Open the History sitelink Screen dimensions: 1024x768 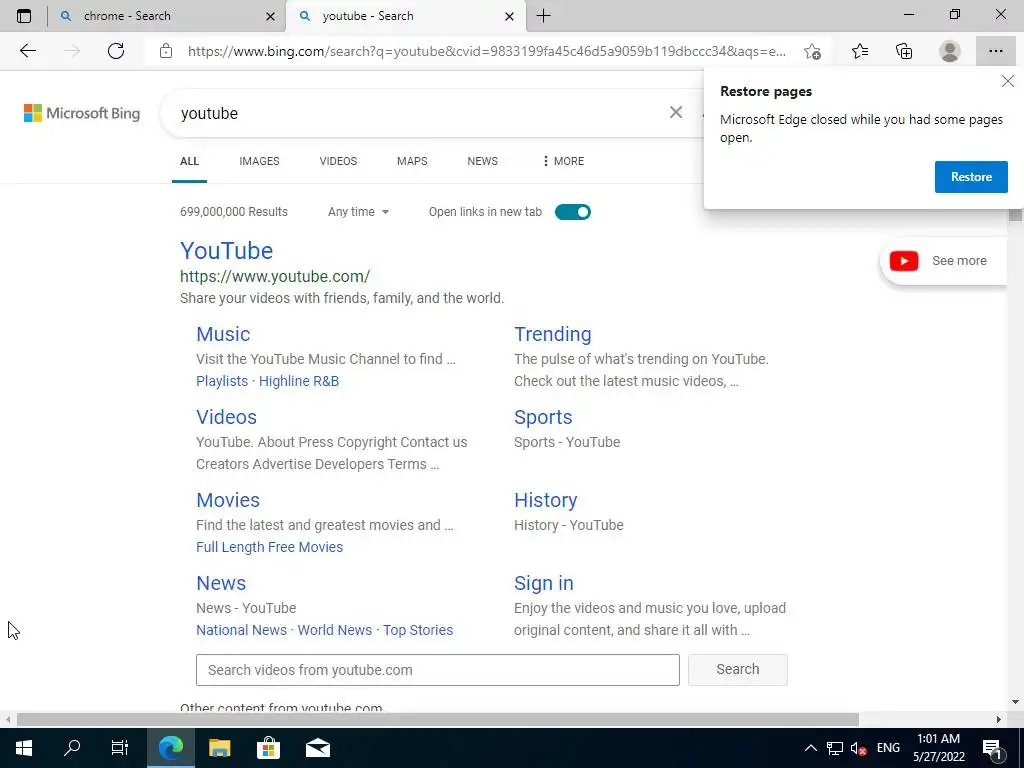point(545,500)
